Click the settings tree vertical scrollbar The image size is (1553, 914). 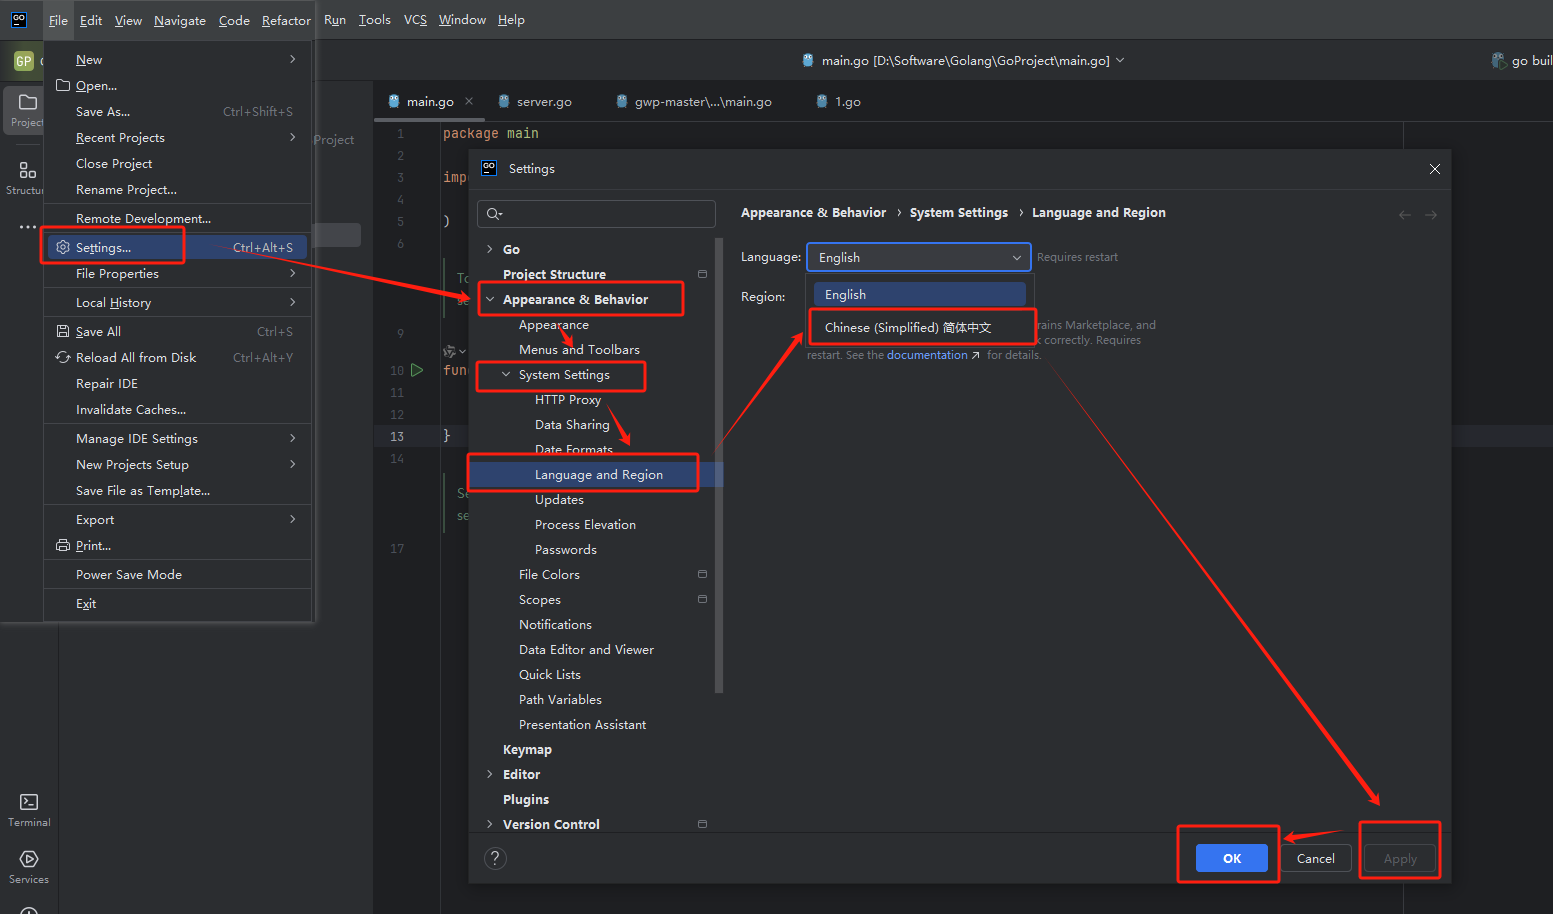point(719,465)
